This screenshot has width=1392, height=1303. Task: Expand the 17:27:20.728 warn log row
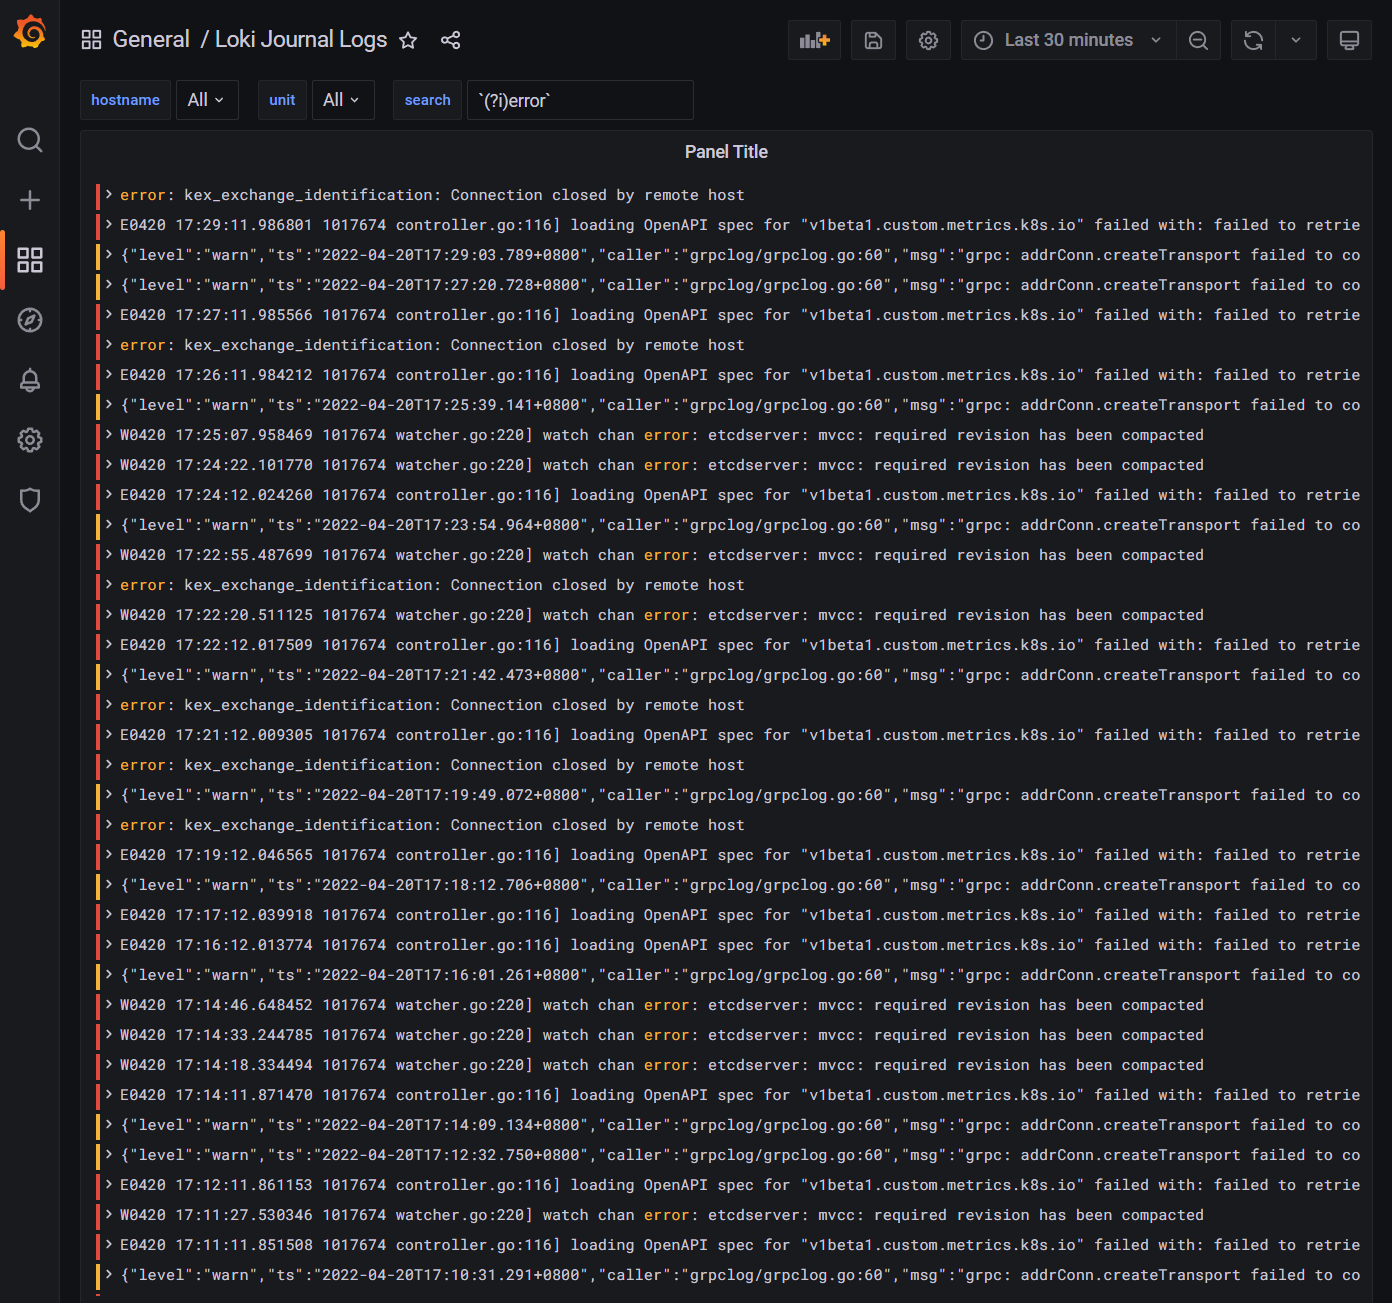[109, 284]
